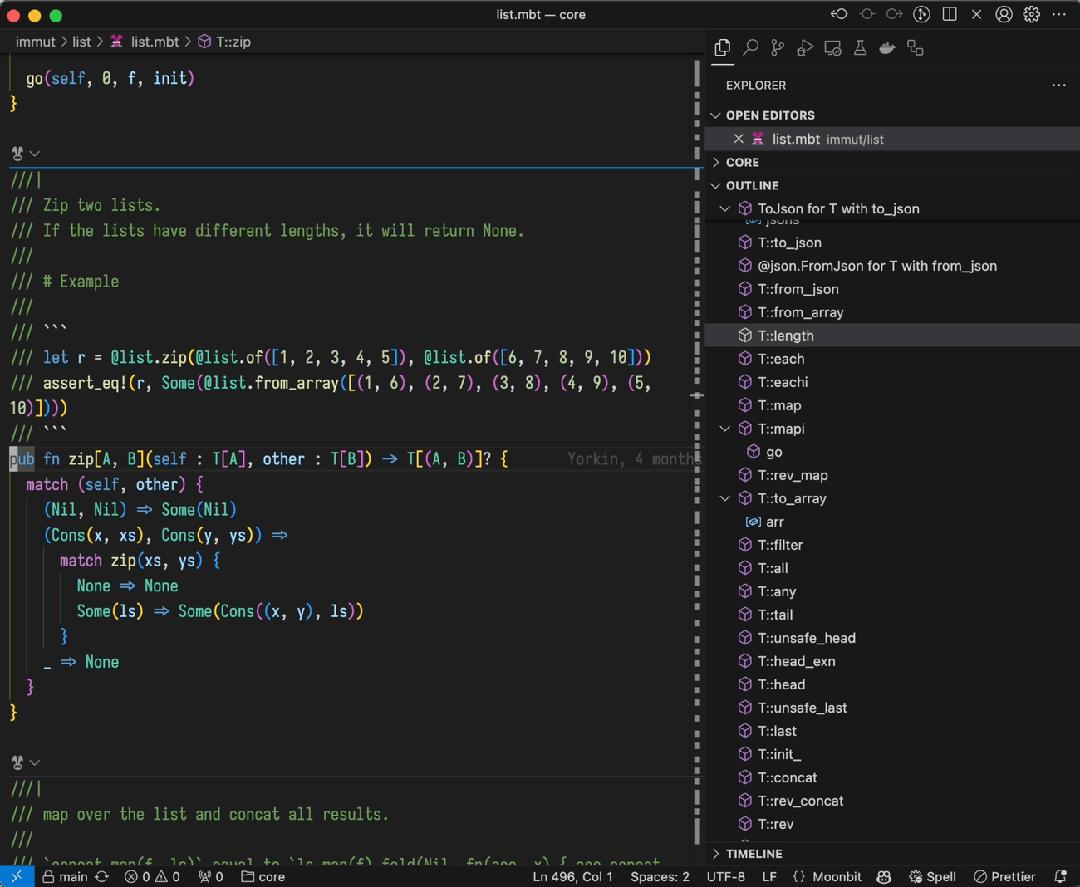1080x887 pixels.
Task: Open the Testing flask icon view
Action: [859, 48]
